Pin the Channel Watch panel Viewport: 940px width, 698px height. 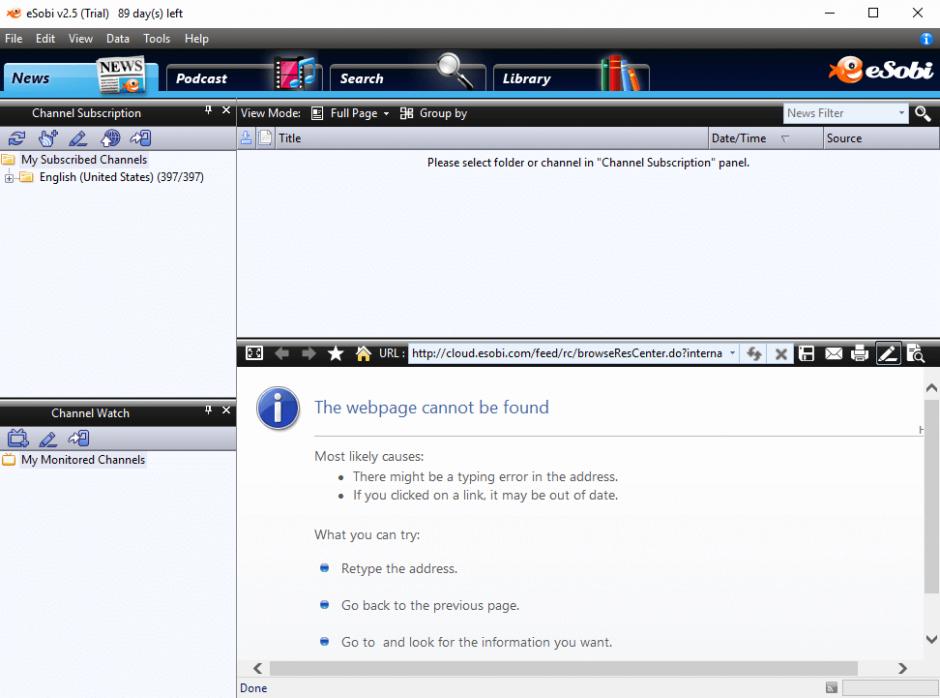click(208, 410)
